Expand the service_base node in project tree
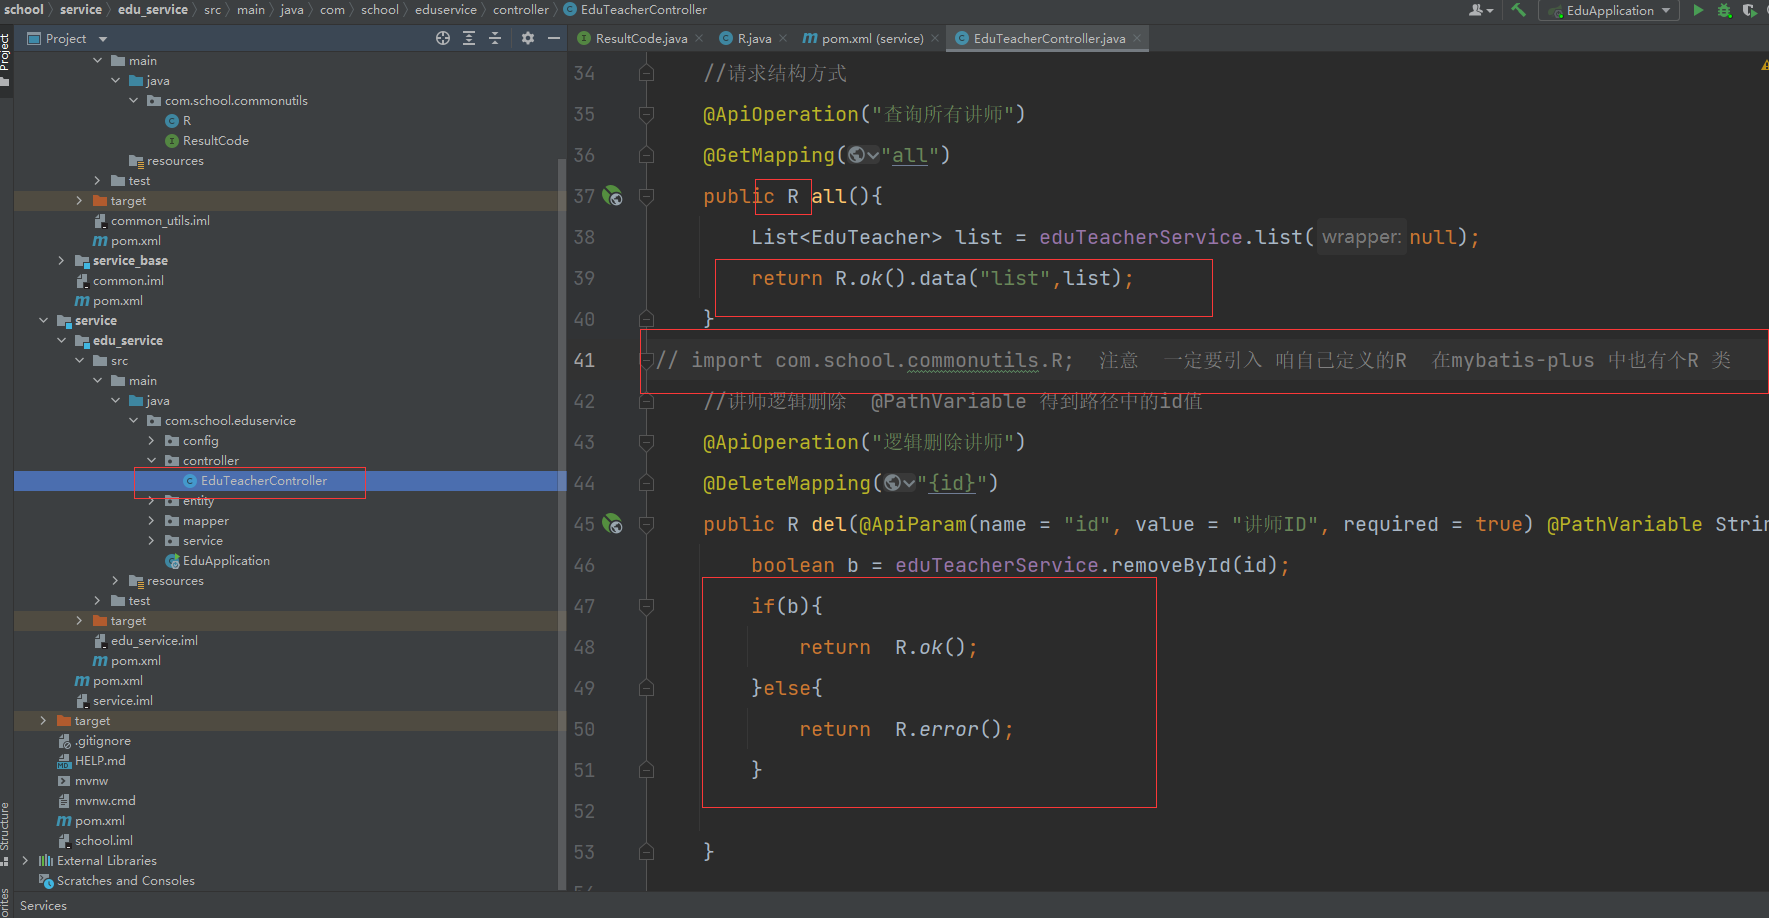The height and width of the screenshot is (918, 1769). (x=61, y=260)
